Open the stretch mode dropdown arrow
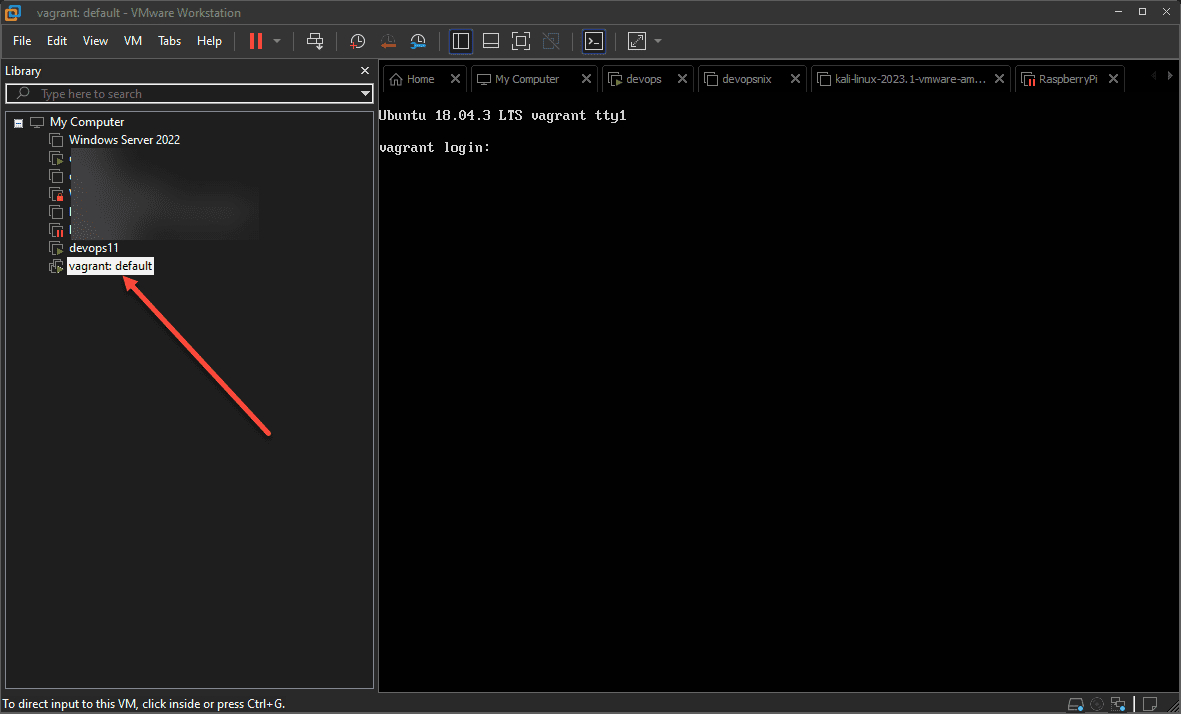This screenshot has width=1181, height=714. click(x=658, y=41)
